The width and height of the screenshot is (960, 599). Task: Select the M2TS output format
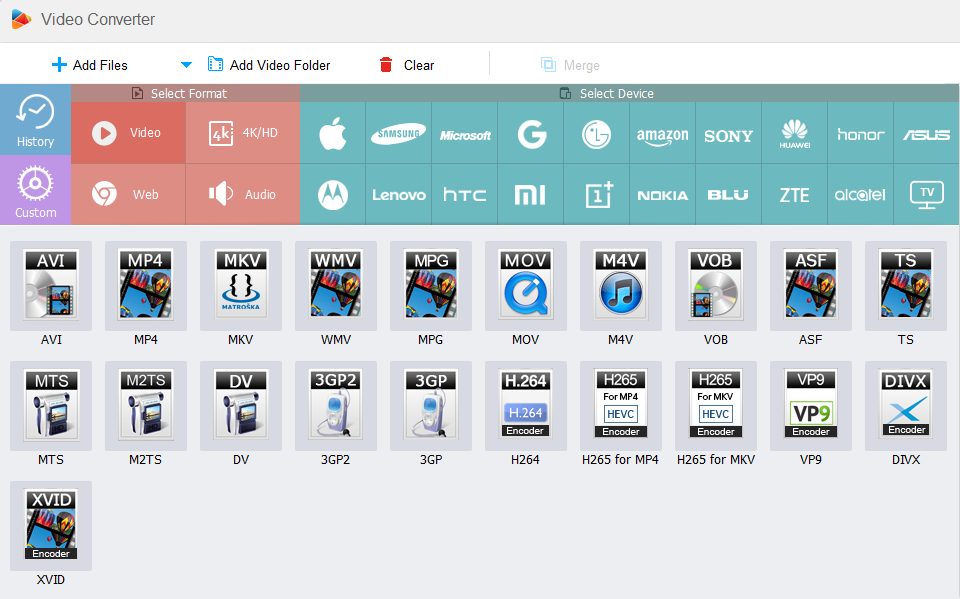point(146,406)
